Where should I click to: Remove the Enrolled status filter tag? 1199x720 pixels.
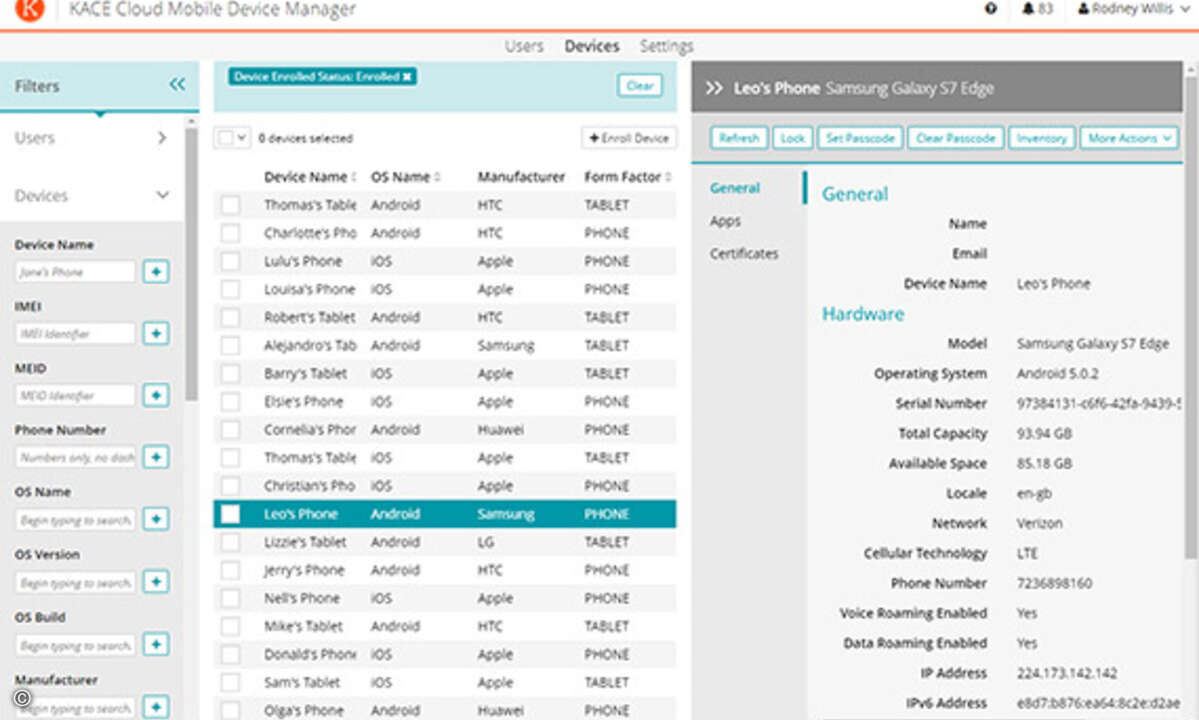click(x=407, y=76)
